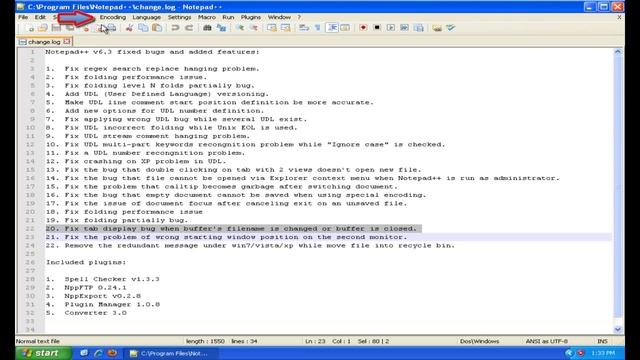The height and width of the screenshot is (360, 640).
Task: Click the INS mode indicator in status bar
Action: tap(602, 341)
